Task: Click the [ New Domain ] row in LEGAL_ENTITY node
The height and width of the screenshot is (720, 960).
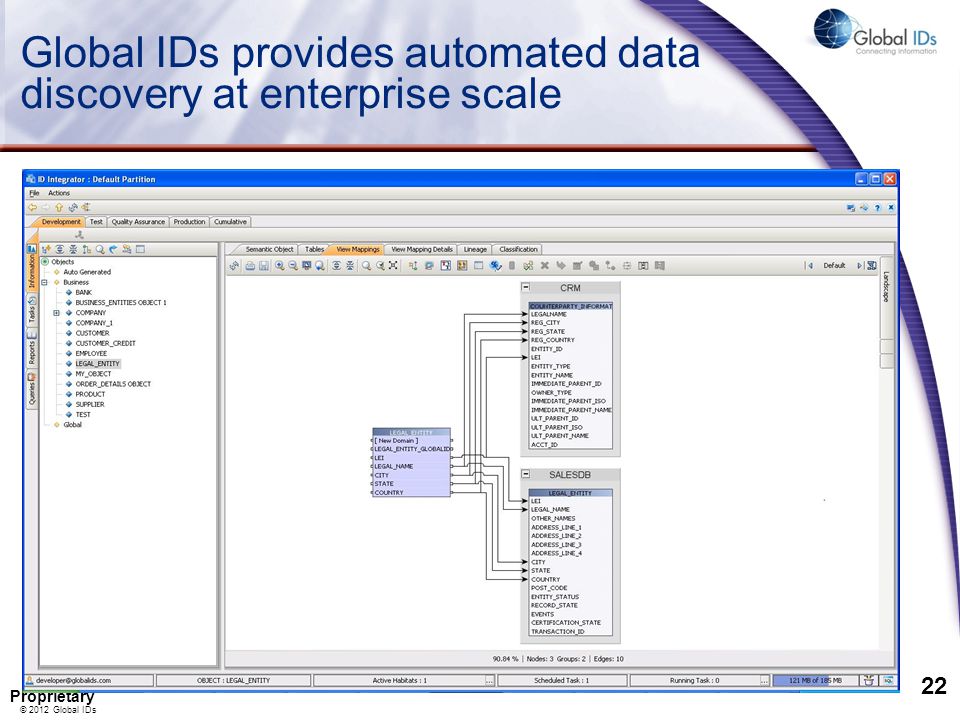Action: pyautogui.click(x=411, y=440)
